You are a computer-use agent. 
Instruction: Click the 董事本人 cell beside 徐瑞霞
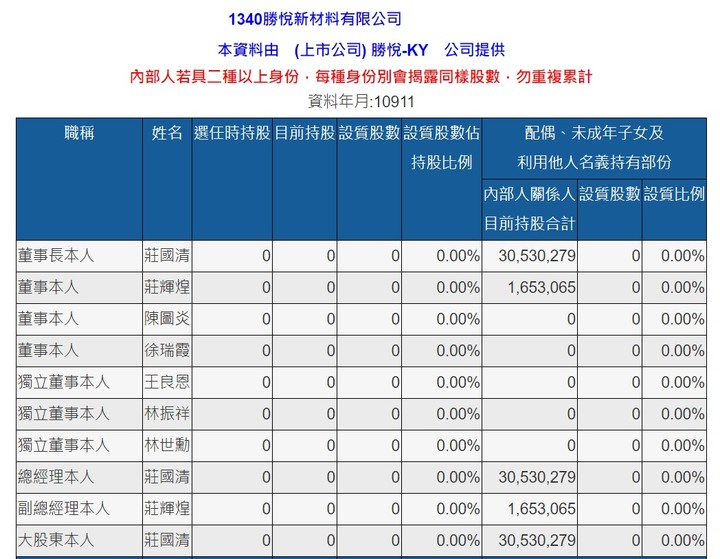coord(79,350)
